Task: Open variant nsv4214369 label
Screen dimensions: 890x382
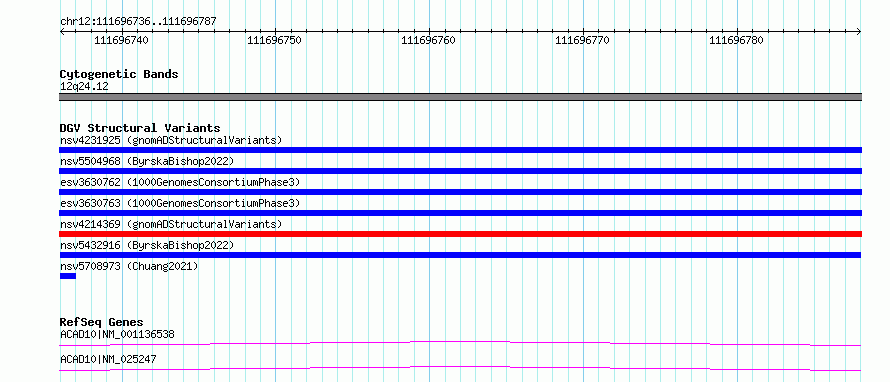Action: 171,224
